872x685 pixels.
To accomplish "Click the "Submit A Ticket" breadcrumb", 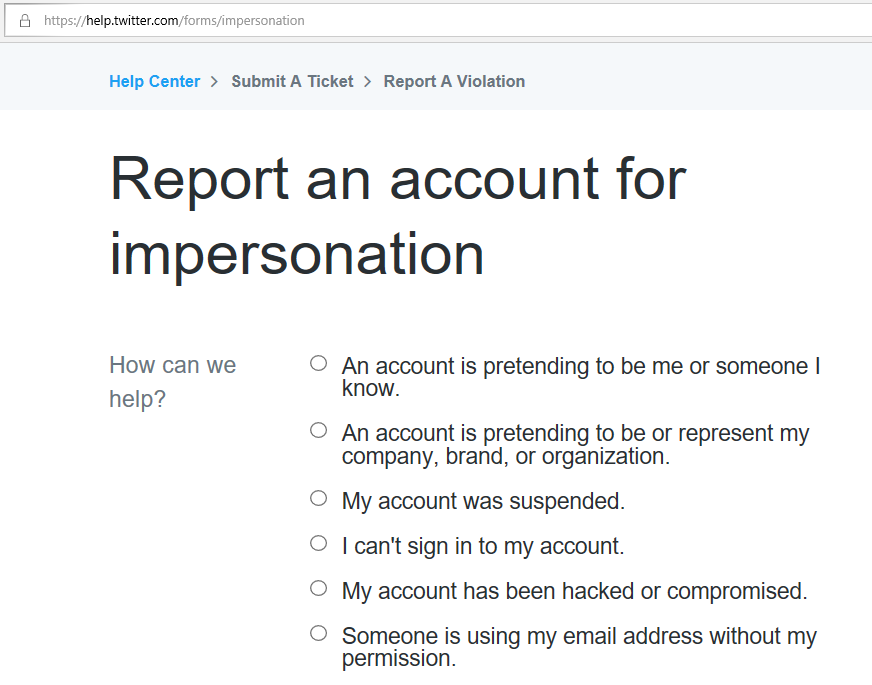I will tap(292, 81).
